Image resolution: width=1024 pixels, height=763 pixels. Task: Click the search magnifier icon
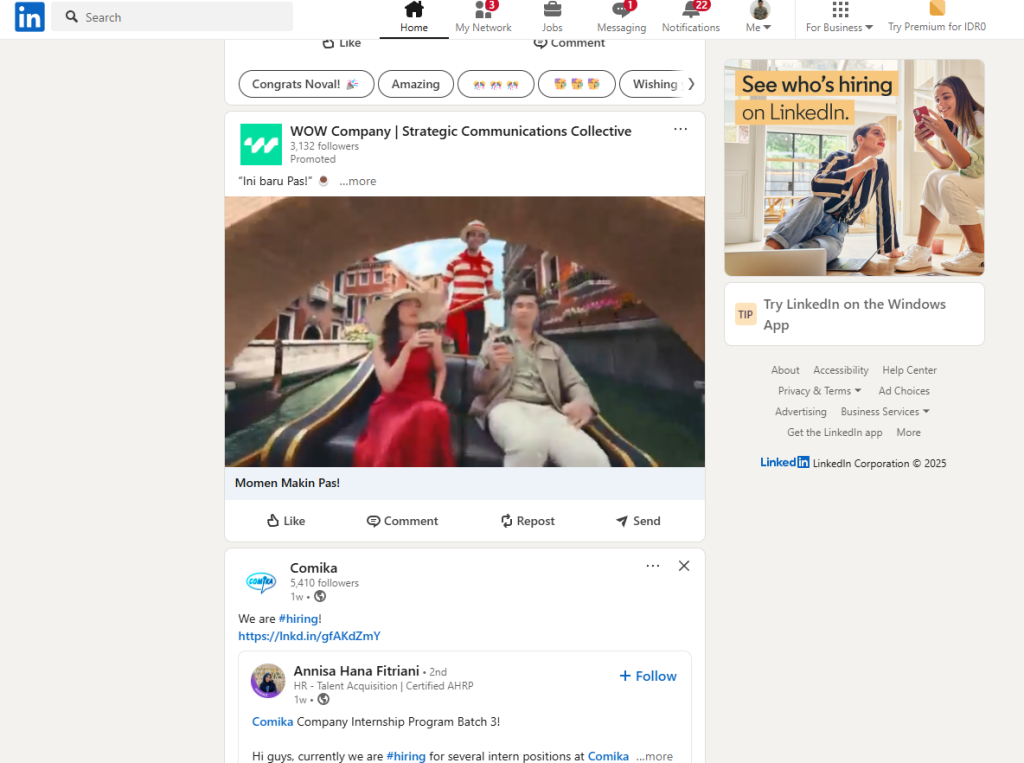(72, 16)
